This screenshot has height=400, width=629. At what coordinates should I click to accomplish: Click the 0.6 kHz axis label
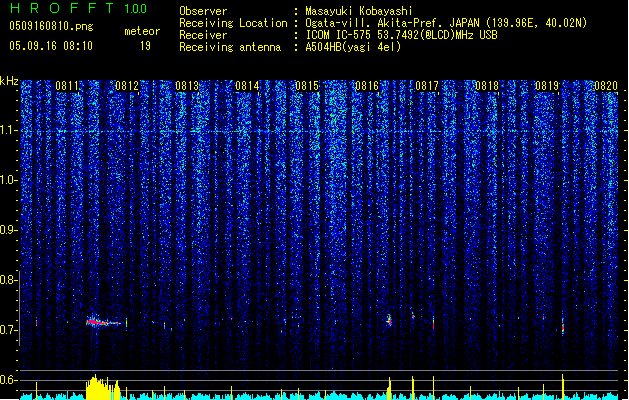pyautogui.click(x=8, y=380)
